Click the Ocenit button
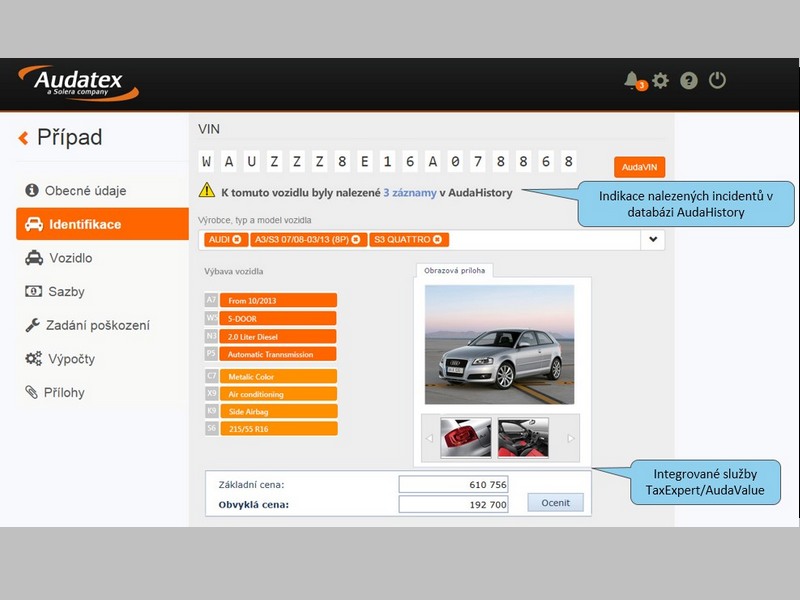Viewport: 800px width, 600px height. pos(556,503)
